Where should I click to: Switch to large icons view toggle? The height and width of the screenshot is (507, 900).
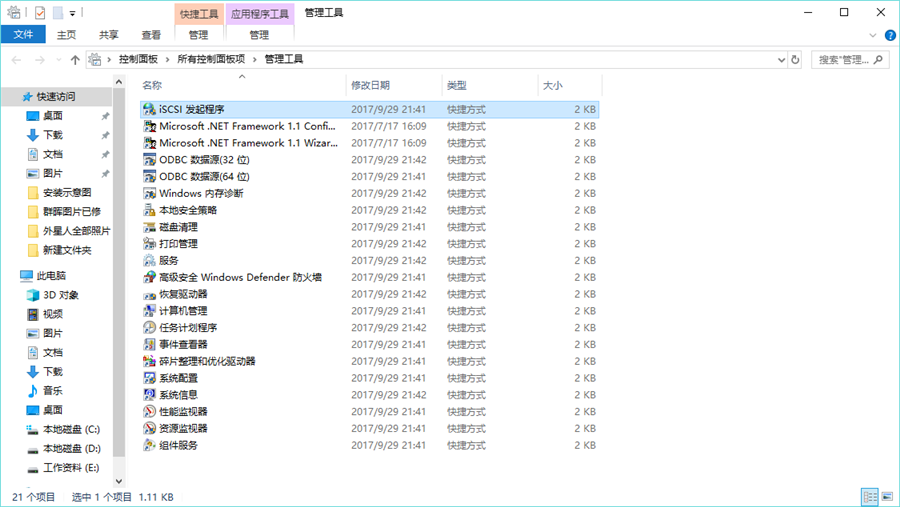tap(887, 497)
